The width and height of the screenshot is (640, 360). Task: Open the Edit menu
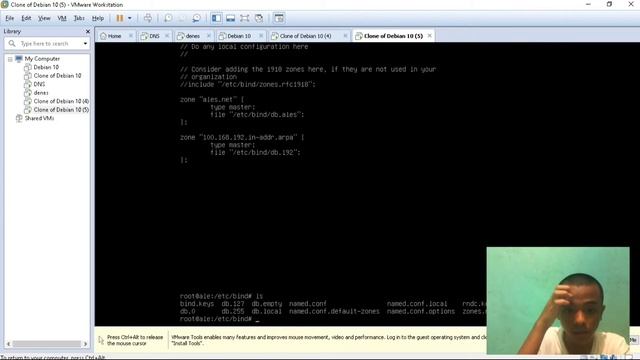point(26,18)
